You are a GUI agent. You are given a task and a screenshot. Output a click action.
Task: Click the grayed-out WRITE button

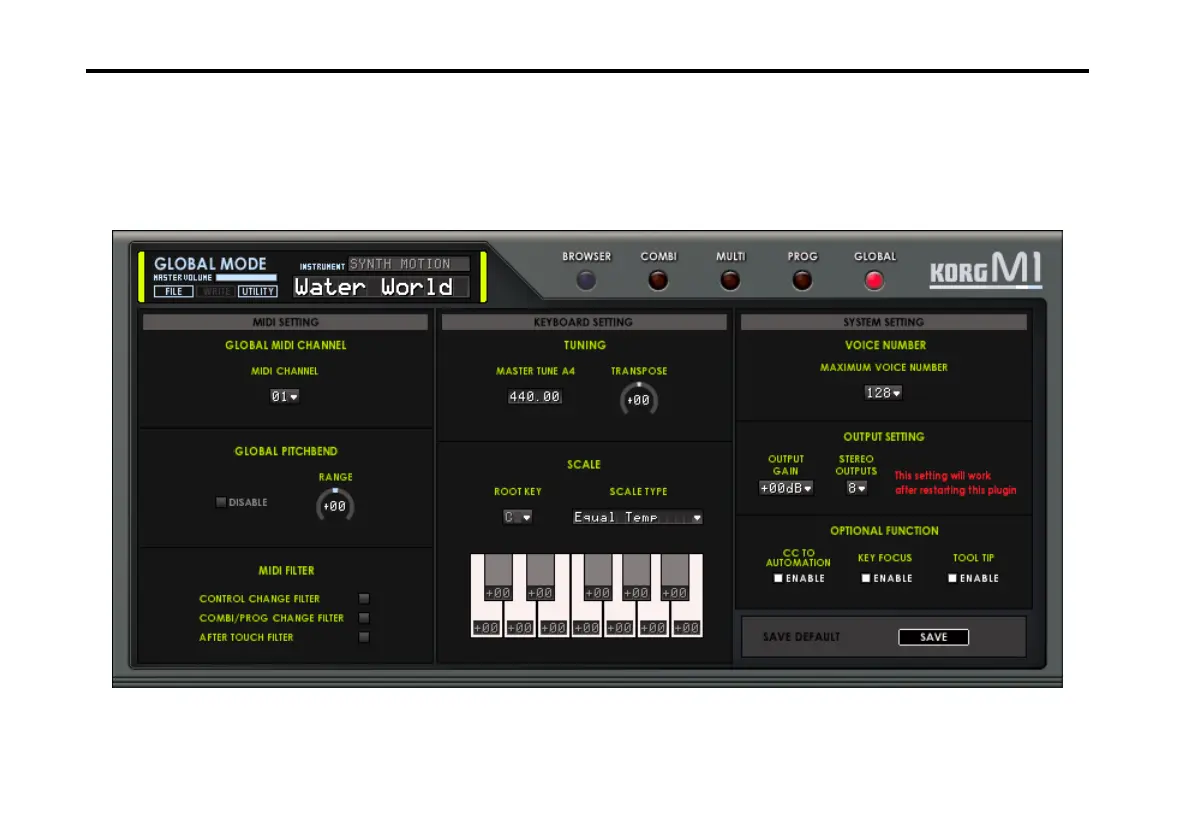(x=216, y=291)
